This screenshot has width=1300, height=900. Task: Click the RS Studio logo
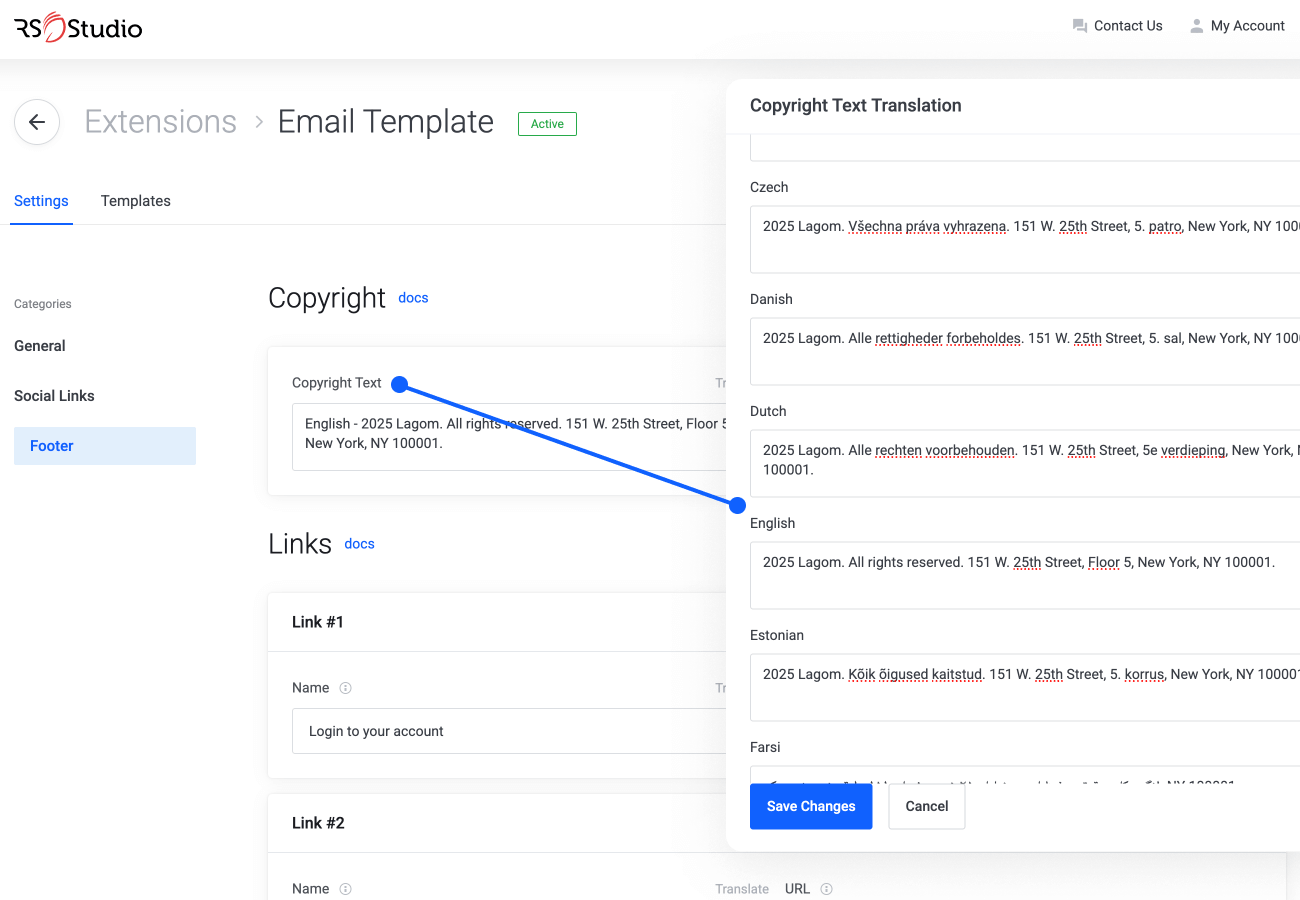(x=78, y=28)
